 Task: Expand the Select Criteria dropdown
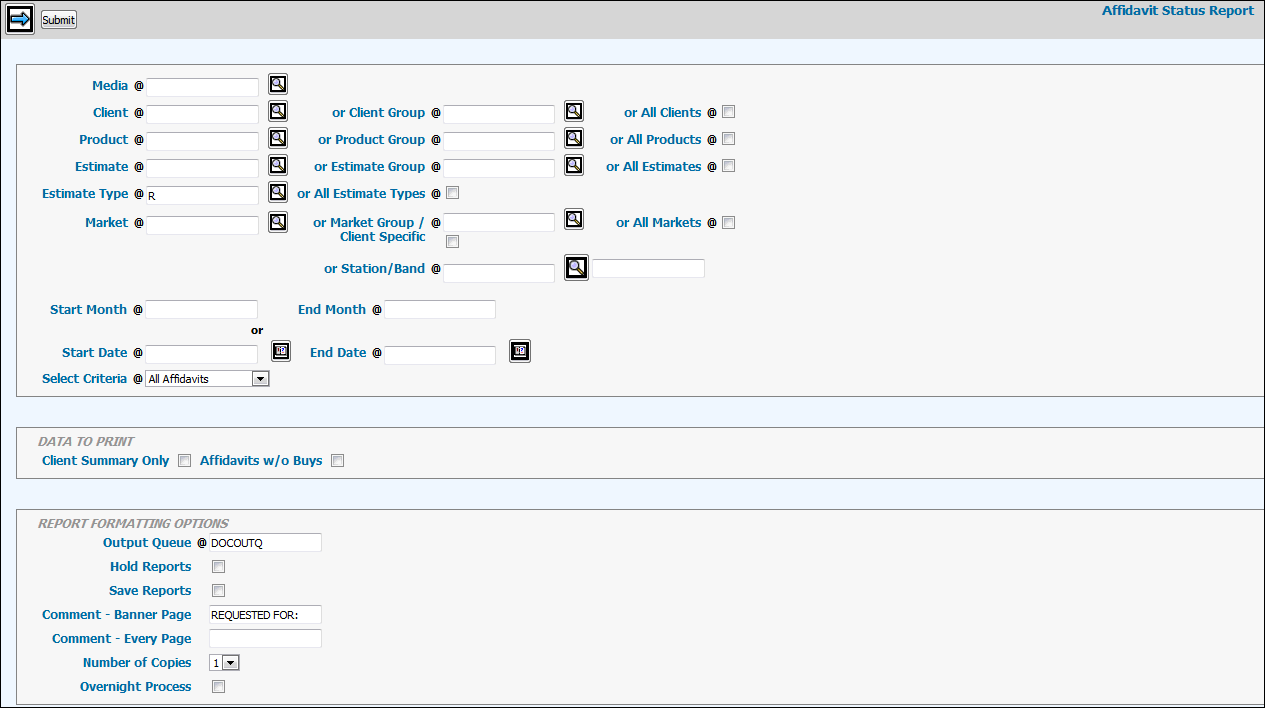[x=260, y=379]
